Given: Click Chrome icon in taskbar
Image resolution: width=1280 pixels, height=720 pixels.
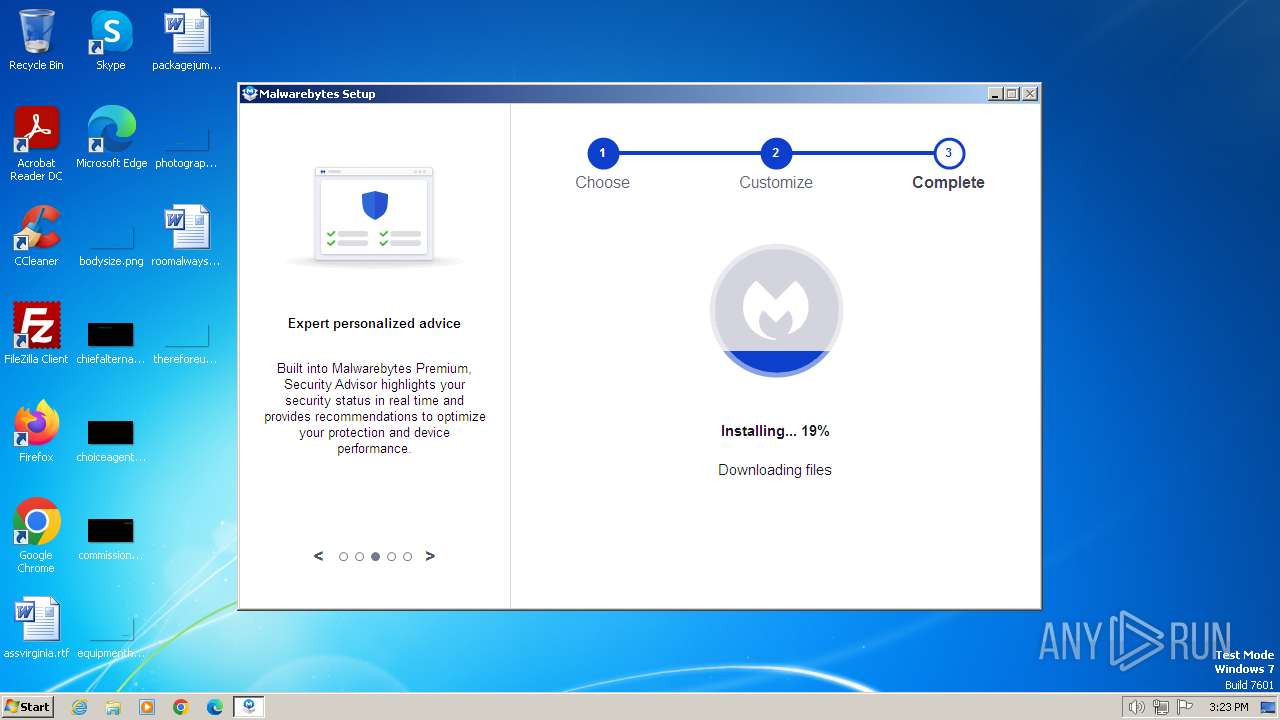Looking at the screenshot, I should pos(181,707).
